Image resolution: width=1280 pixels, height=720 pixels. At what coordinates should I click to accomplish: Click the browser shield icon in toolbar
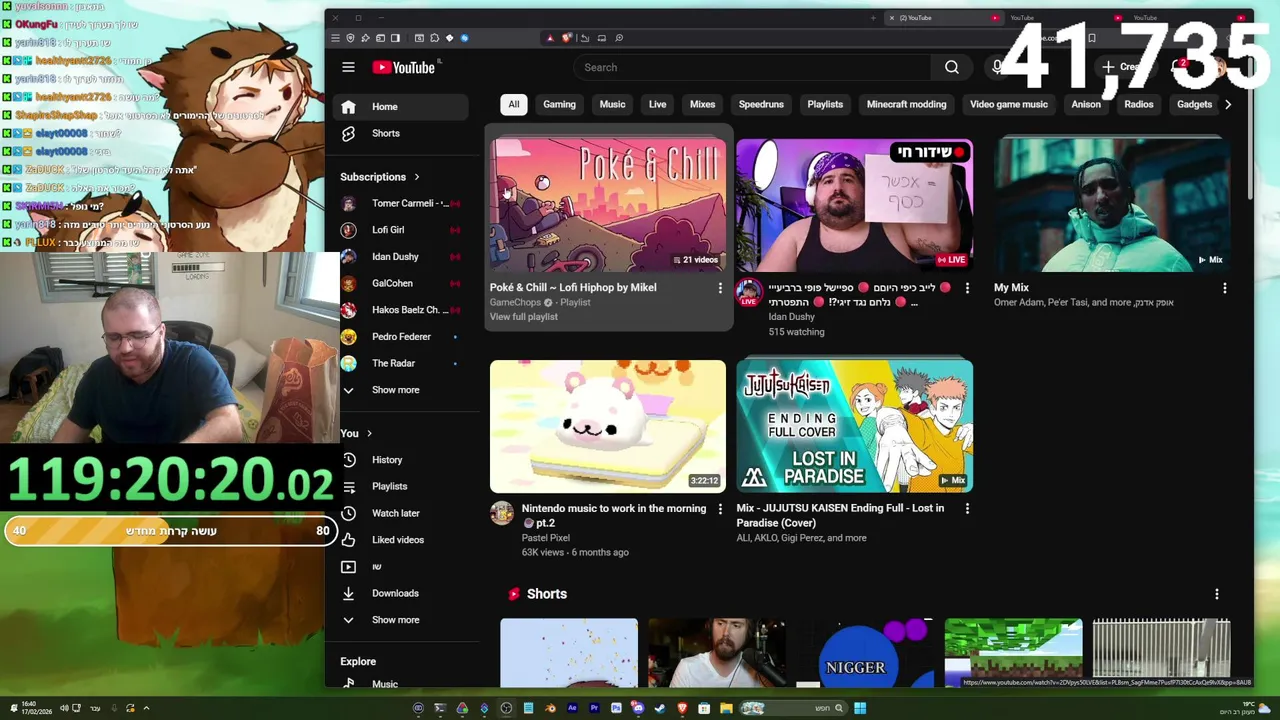coord(350,38)
